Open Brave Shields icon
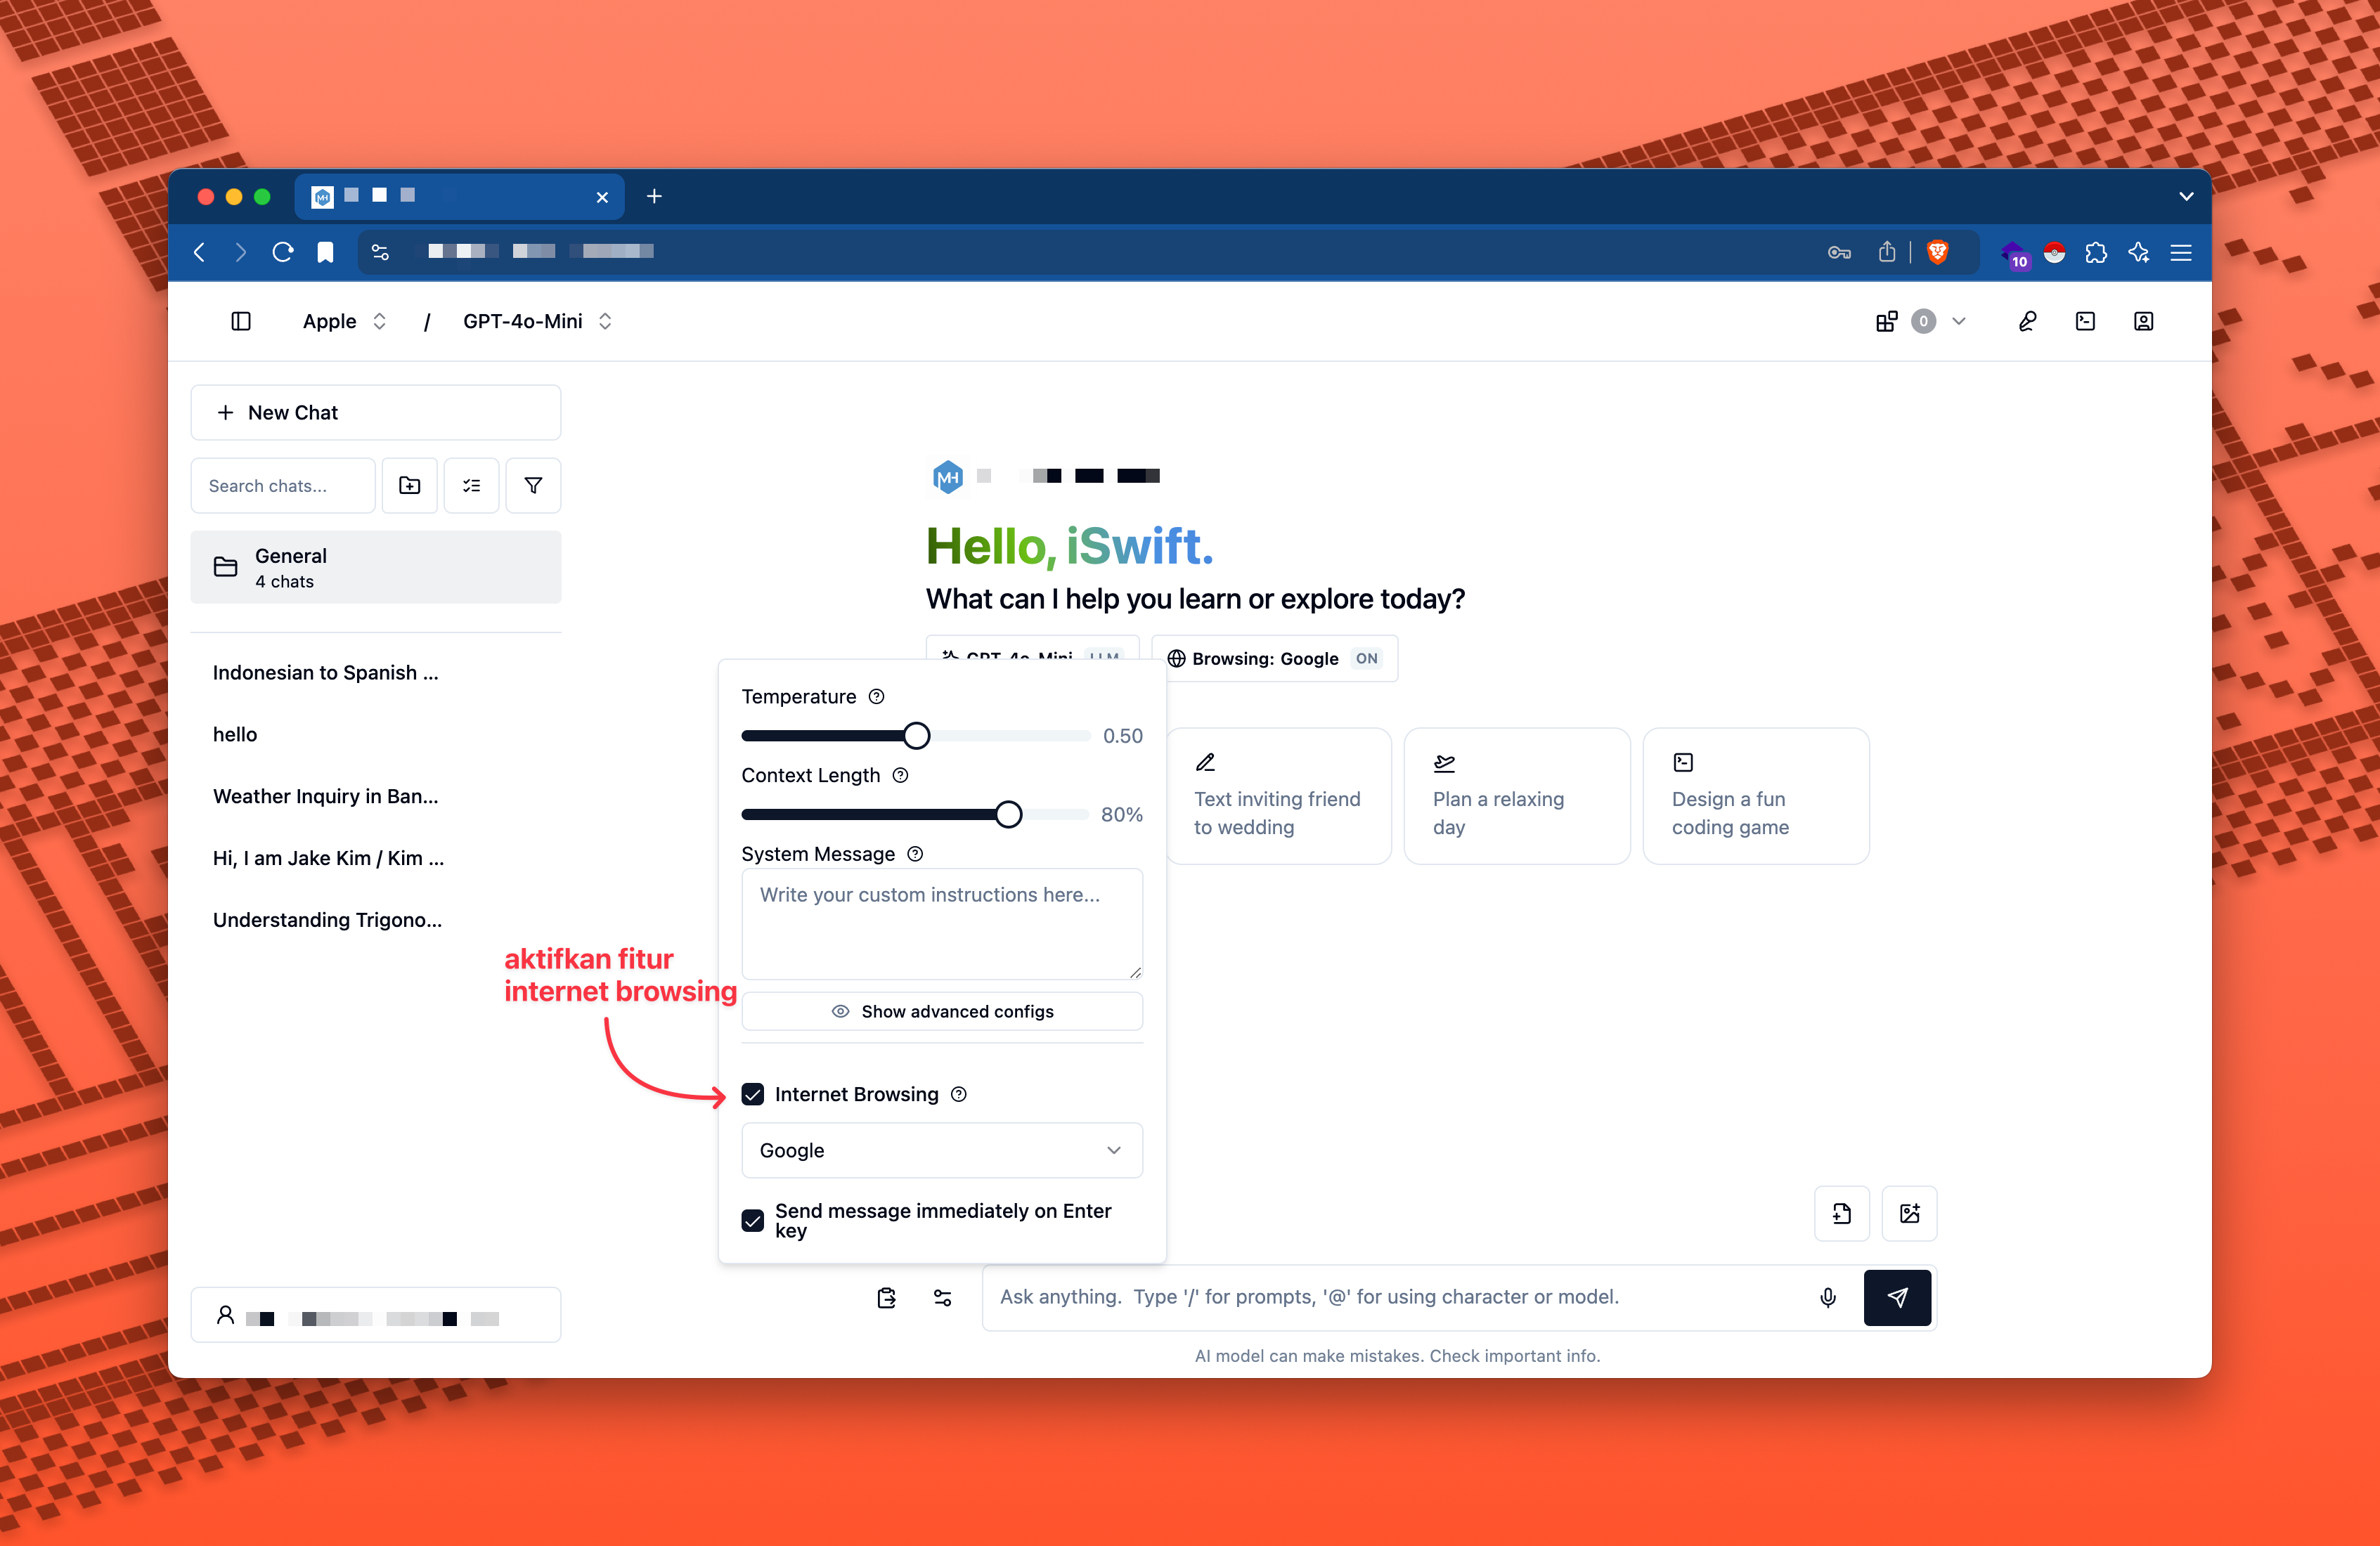This screenshot has width=2380, height=1546. (x=1937, y=252)
